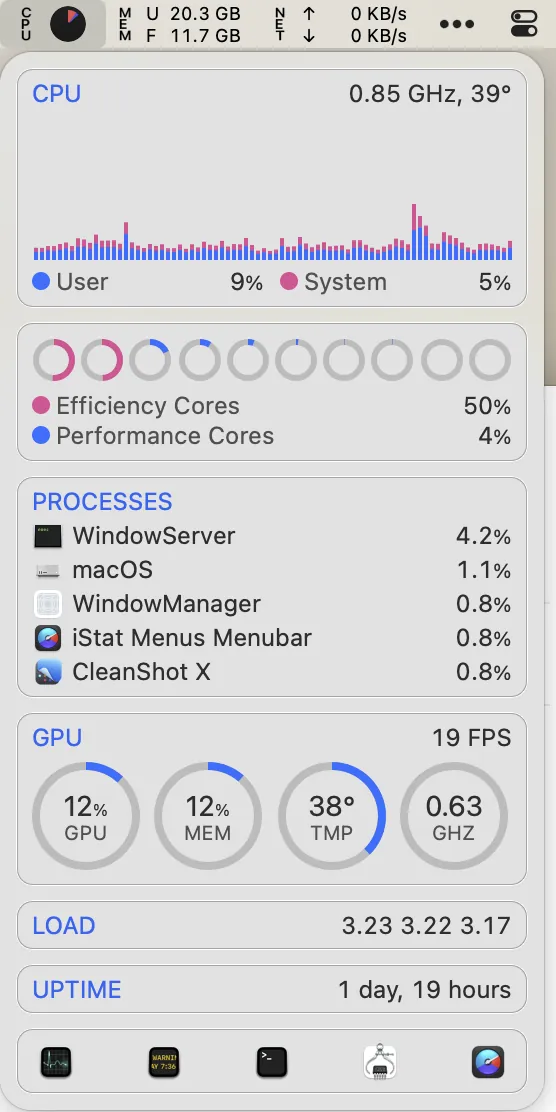This screenshot has height=1112, width=556.
Task: Expand the LOAD average row
Action: pos(272,925)
